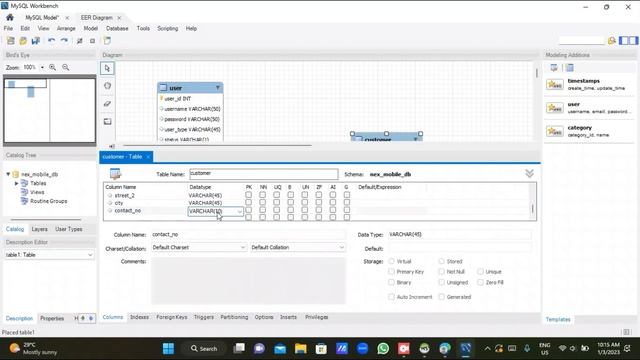The image size is (640, 360).
Task: Click the table icon beside Table Name
Action: (116, 174)
